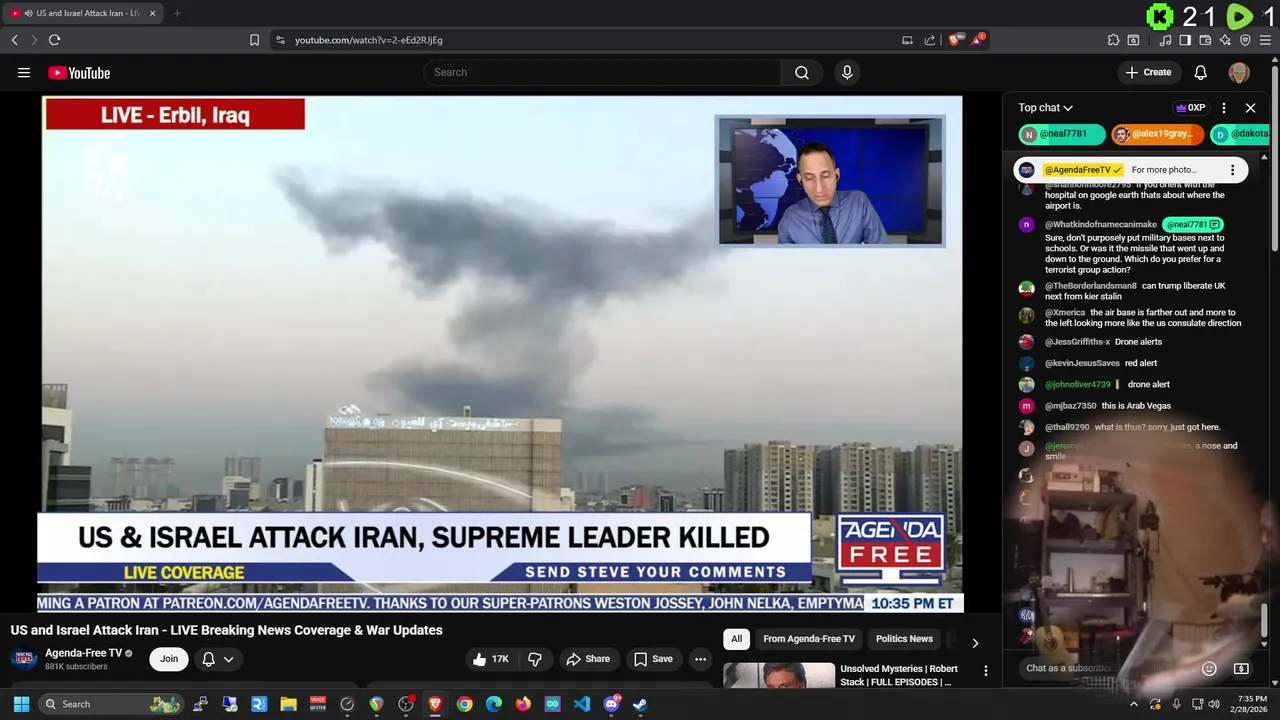This screenshot has height=720, width=1280.
Task: Select the From Agenda-Free TV chip
Action: click(809, 639)
